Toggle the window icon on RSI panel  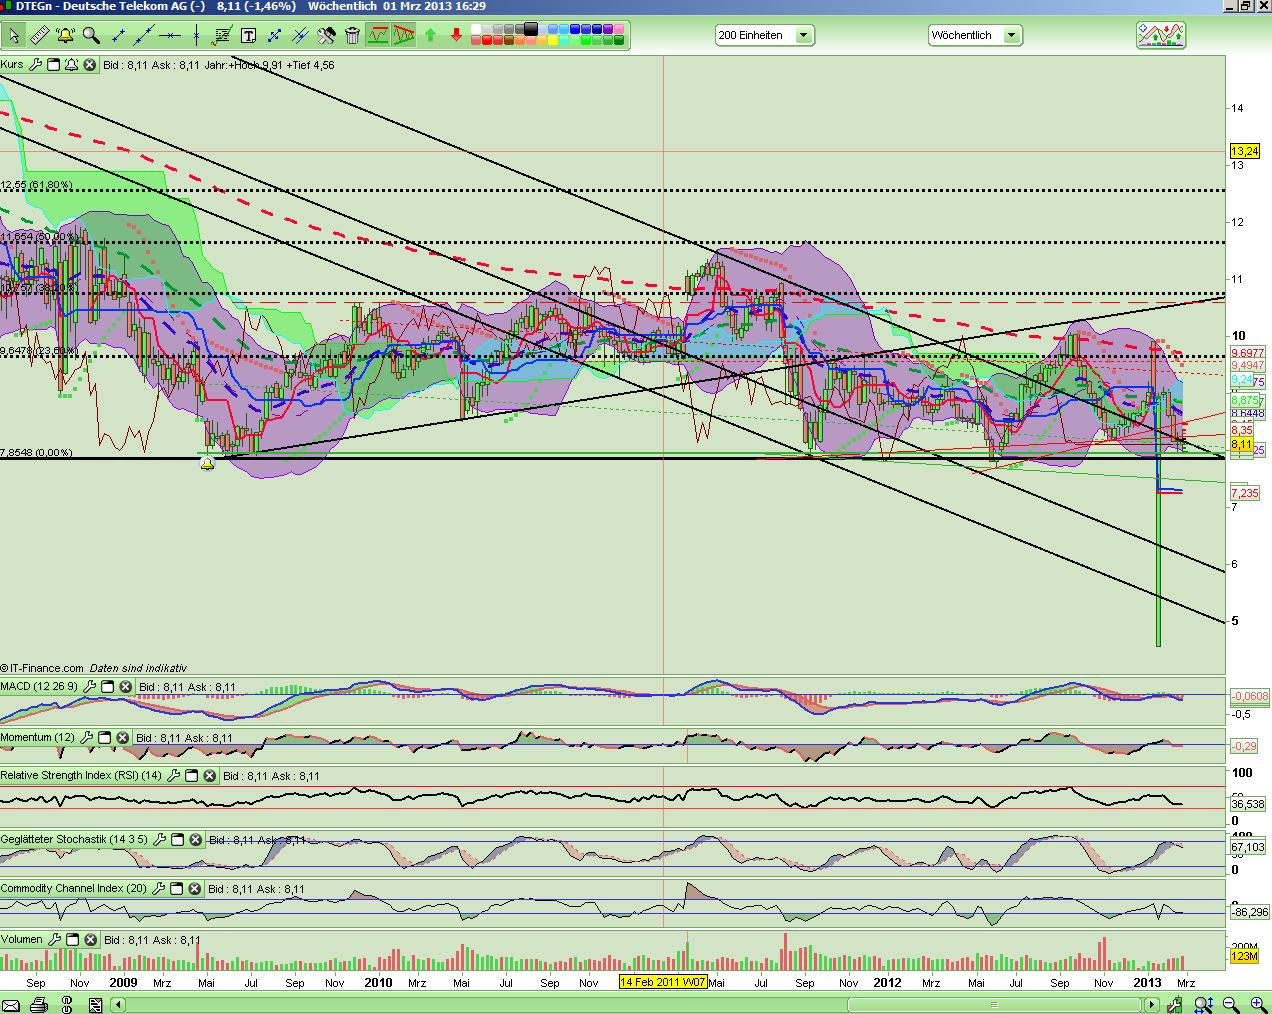tap(191, 776)
